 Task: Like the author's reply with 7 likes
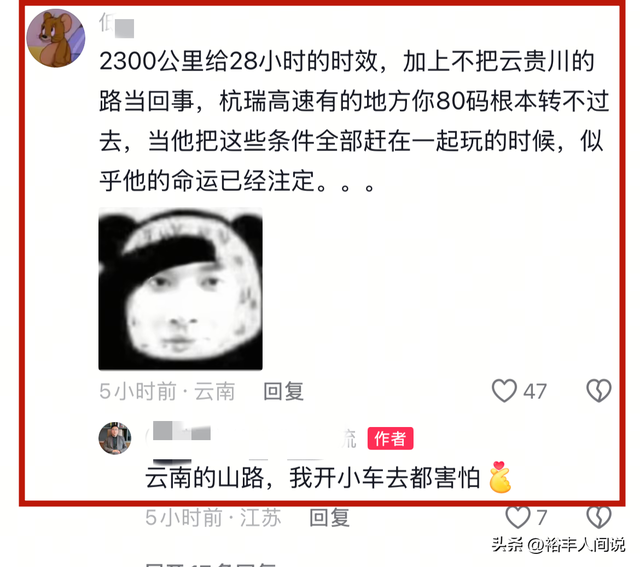(518, 517)
